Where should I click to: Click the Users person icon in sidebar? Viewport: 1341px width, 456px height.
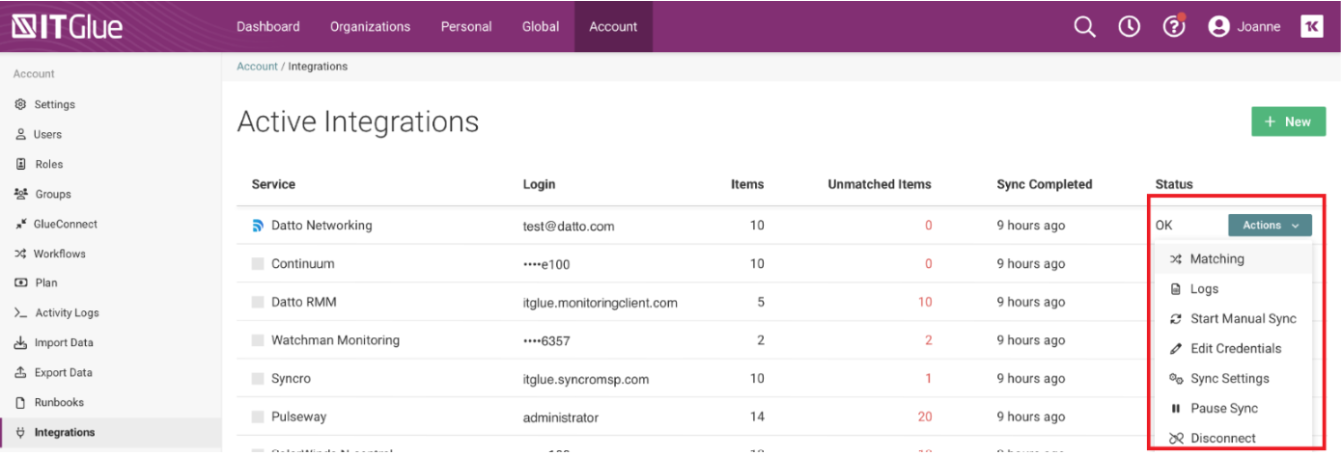[x=20, y=134]
